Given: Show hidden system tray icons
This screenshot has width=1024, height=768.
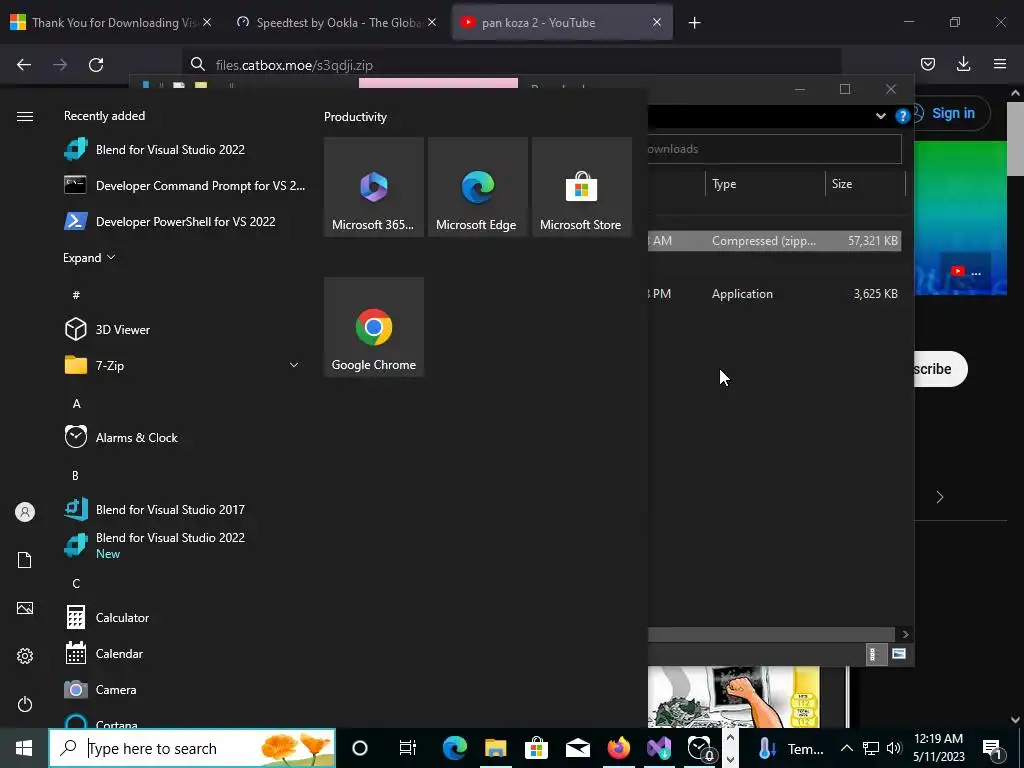Looking at the screenshot, I should (846, 748).
